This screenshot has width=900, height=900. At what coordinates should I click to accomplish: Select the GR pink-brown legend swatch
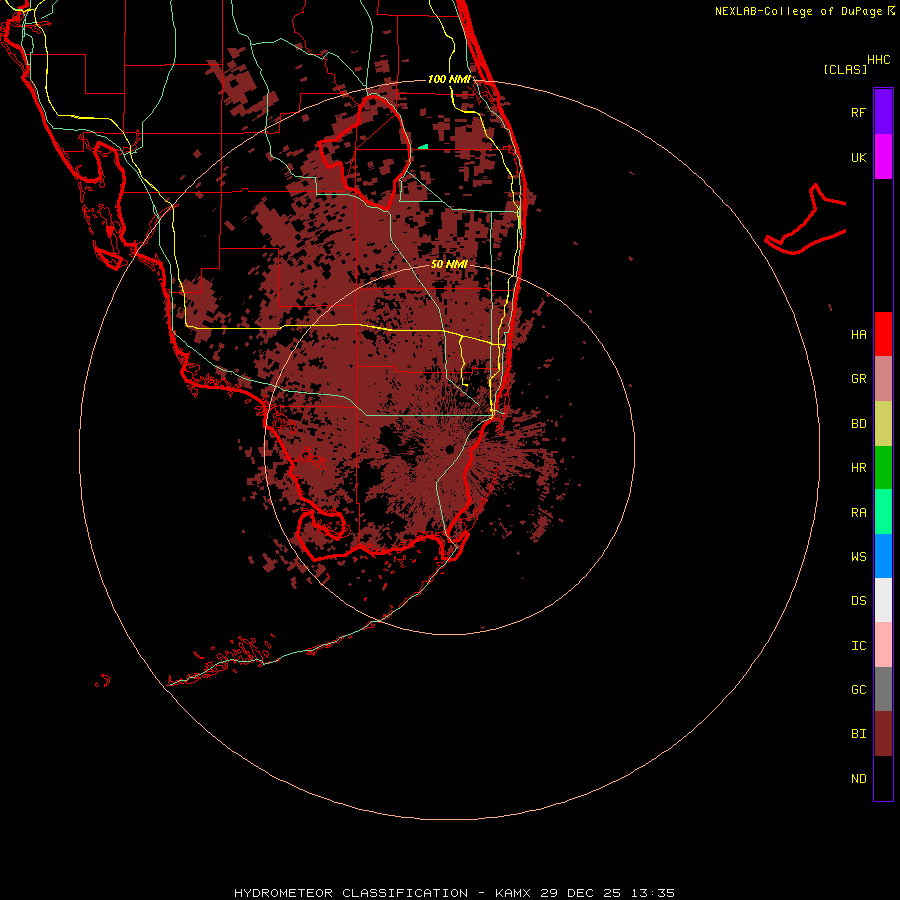point(883,379)
